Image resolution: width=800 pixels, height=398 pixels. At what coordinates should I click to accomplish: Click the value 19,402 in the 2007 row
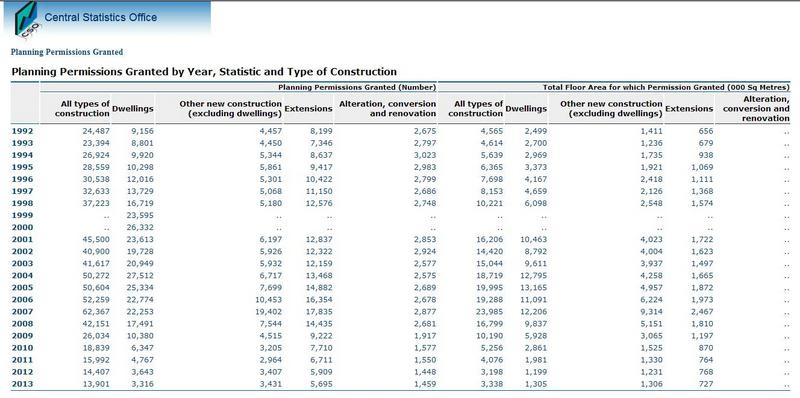(x=268, y=312)
